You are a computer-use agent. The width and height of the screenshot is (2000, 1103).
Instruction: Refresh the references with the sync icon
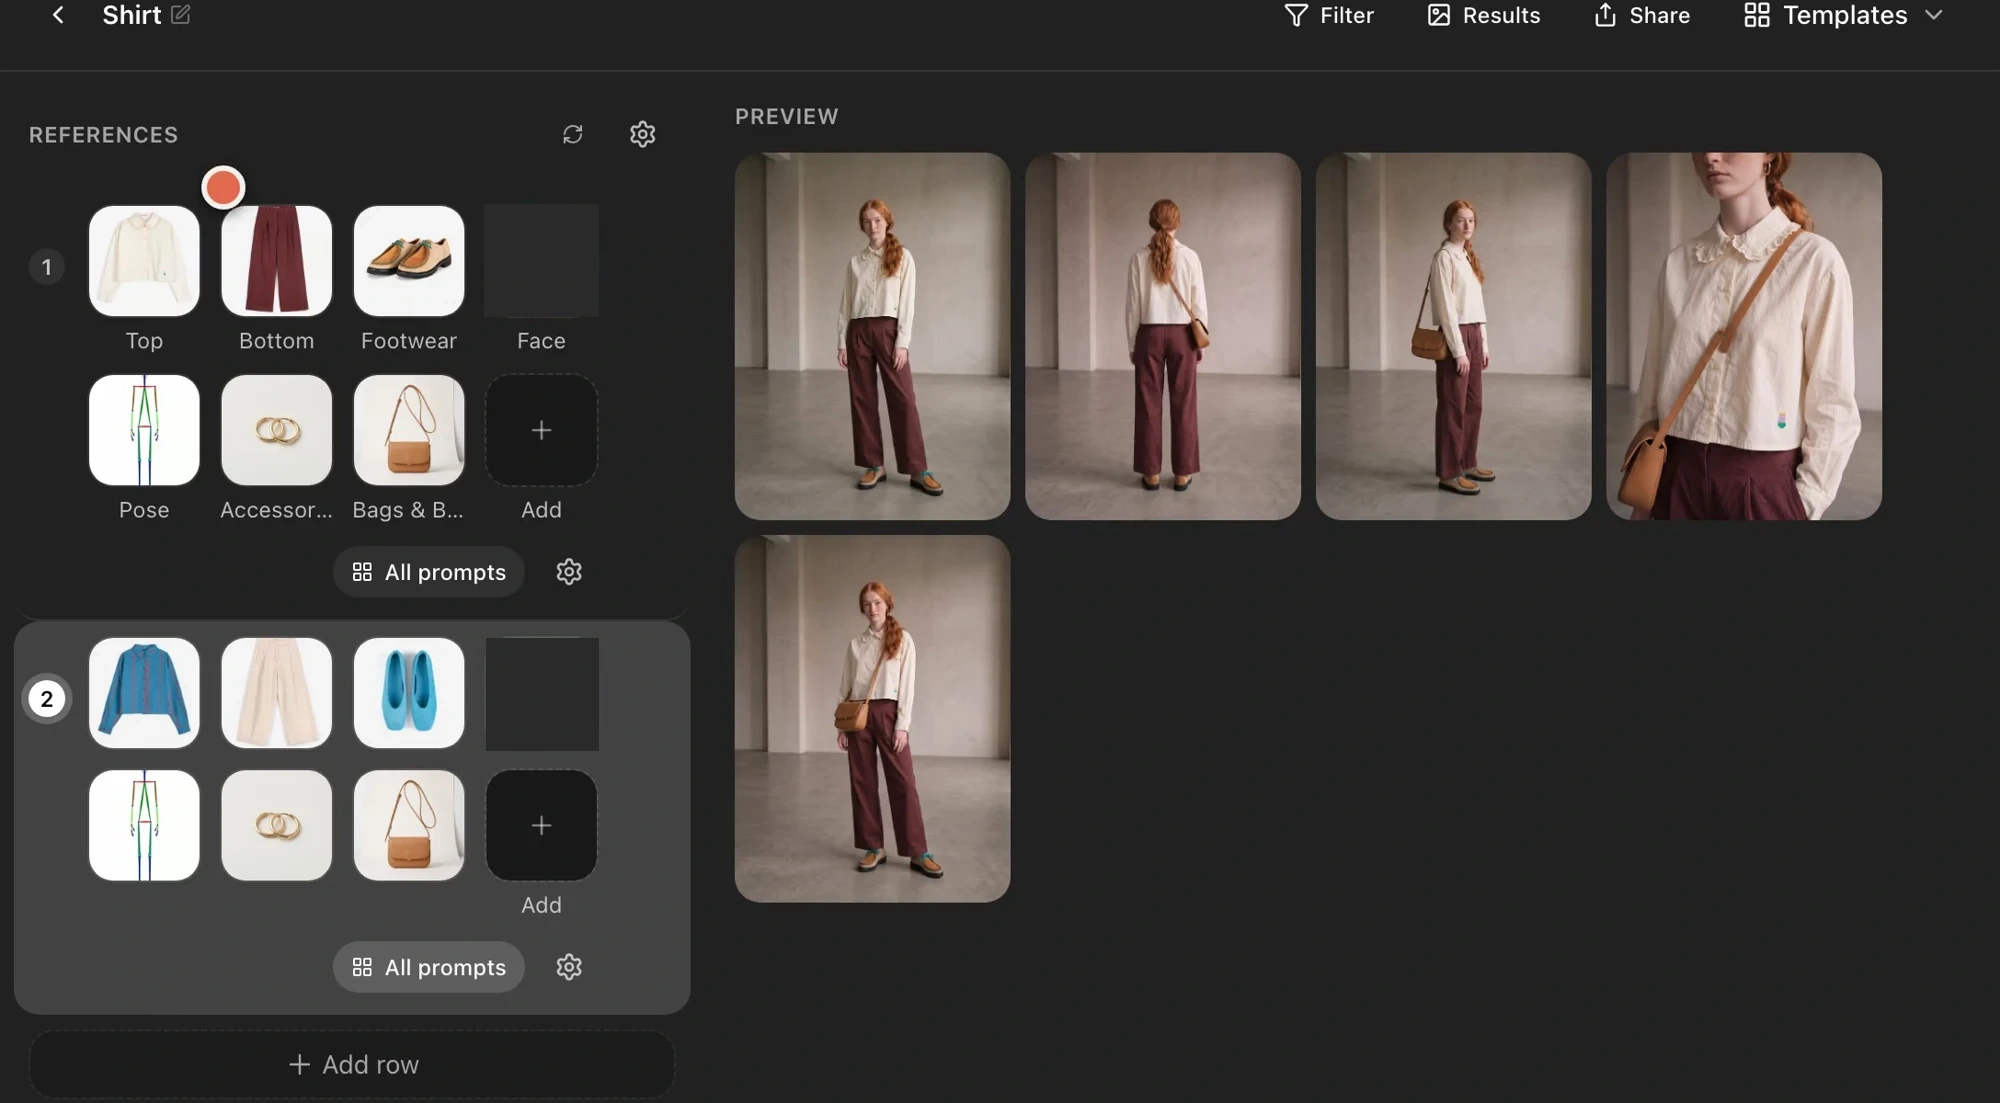coord(573,134)
